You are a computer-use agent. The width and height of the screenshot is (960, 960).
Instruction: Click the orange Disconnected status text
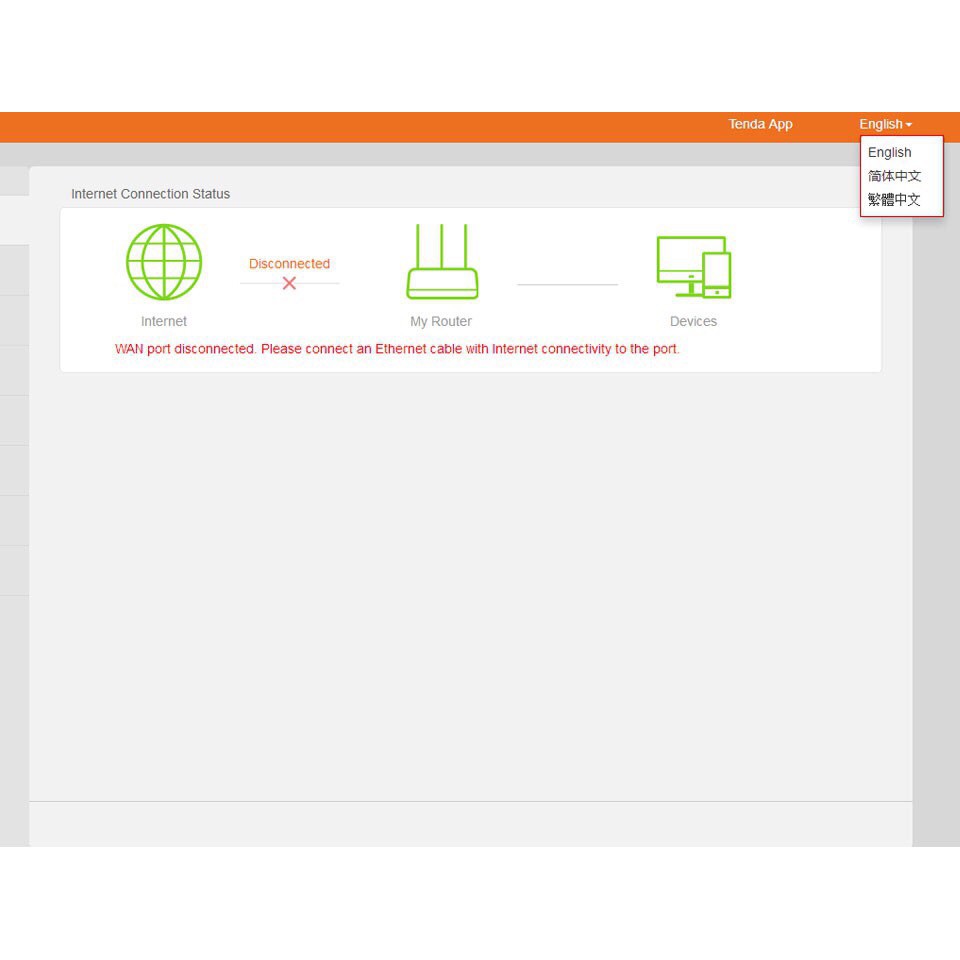[x=289, y=264]
